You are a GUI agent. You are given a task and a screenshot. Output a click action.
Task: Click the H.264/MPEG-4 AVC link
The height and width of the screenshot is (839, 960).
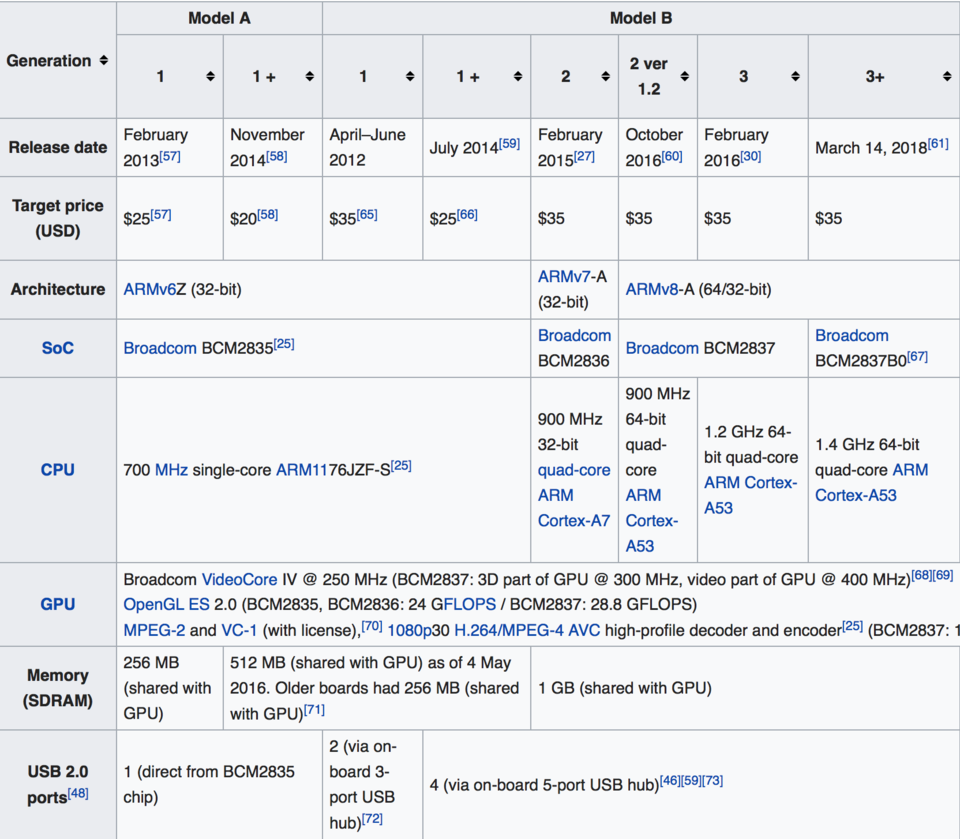pyautogui.click(x=527, y=630)
